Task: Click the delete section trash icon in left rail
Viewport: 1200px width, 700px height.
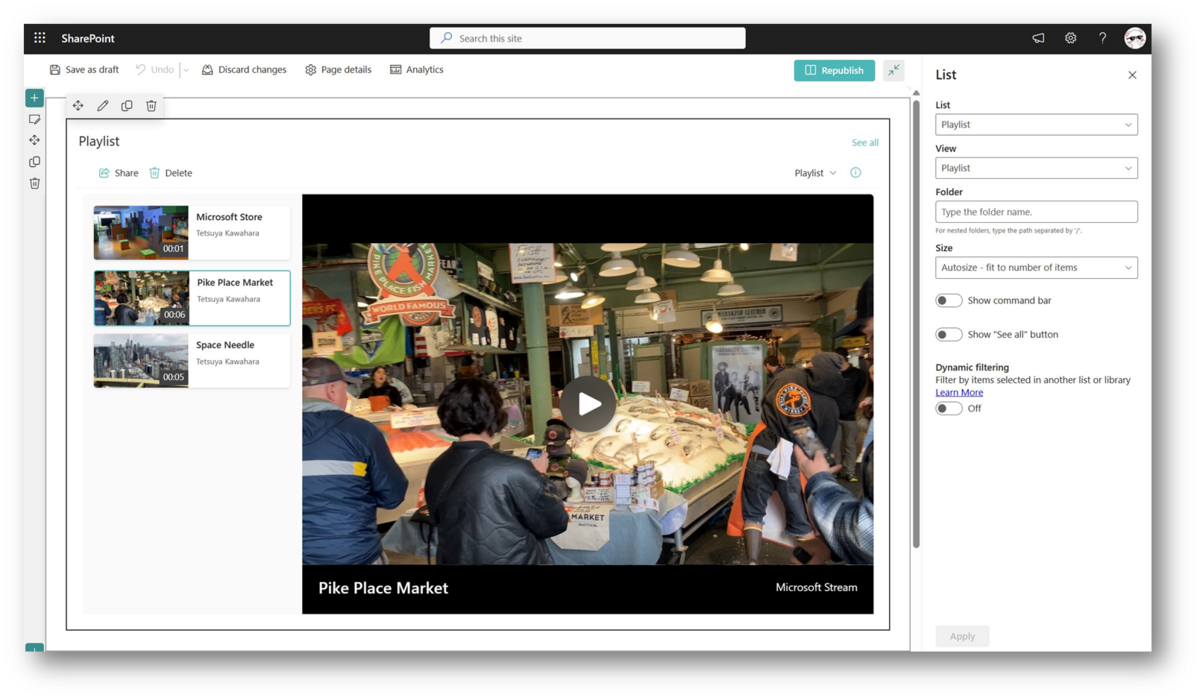Action: pos(34,183)
